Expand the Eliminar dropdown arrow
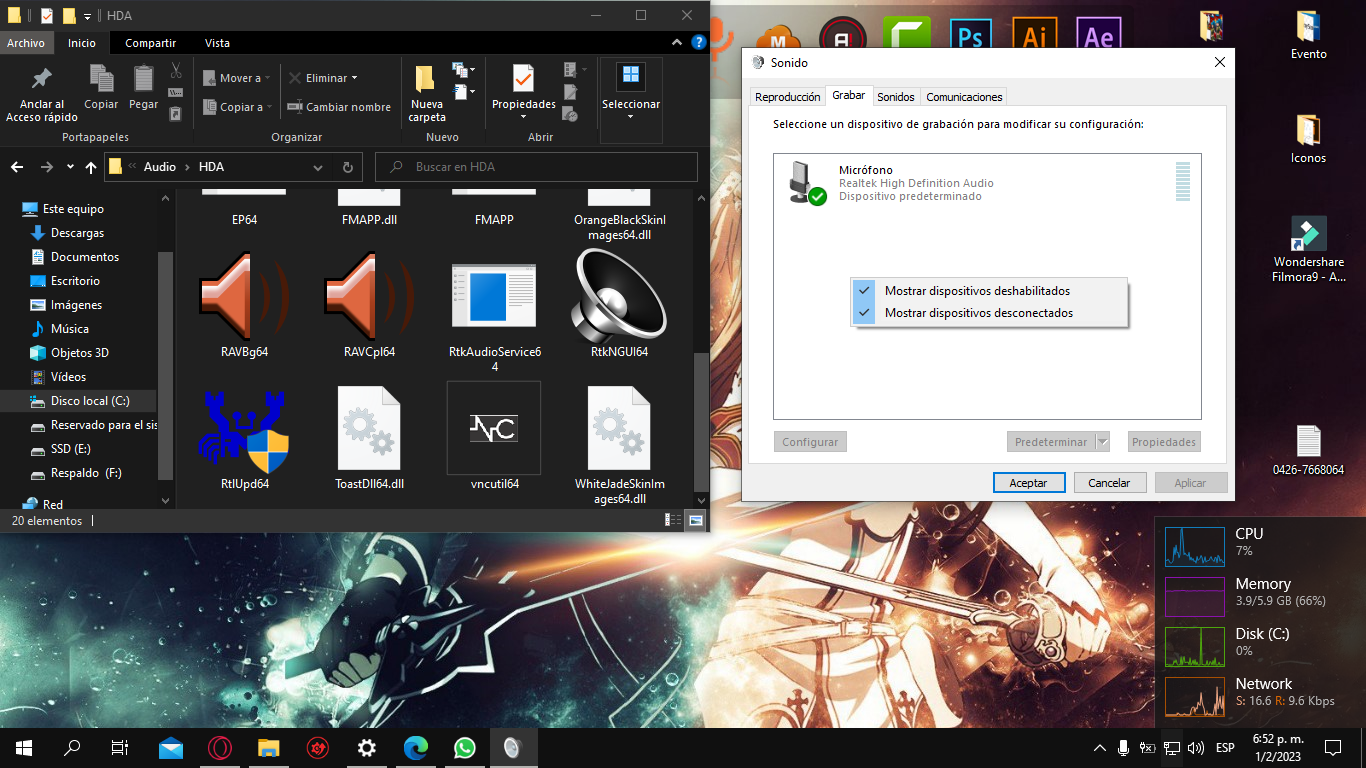The height and width of the screenshot is (768, 1366). [354, 78]
